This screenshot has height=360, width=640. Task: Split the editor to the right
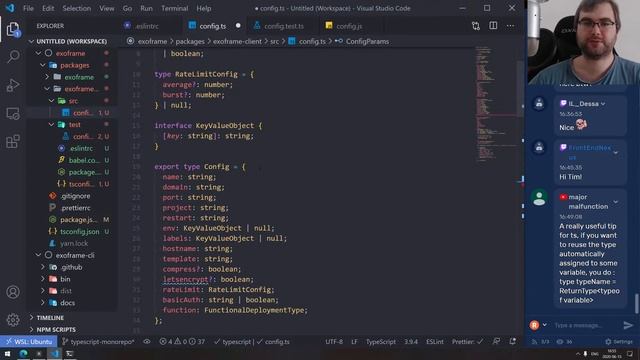(493, 26)
